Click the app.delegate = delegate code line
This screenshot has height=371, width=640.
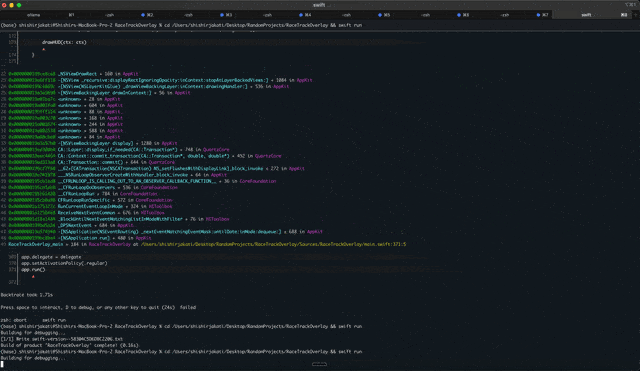point(51,257)
